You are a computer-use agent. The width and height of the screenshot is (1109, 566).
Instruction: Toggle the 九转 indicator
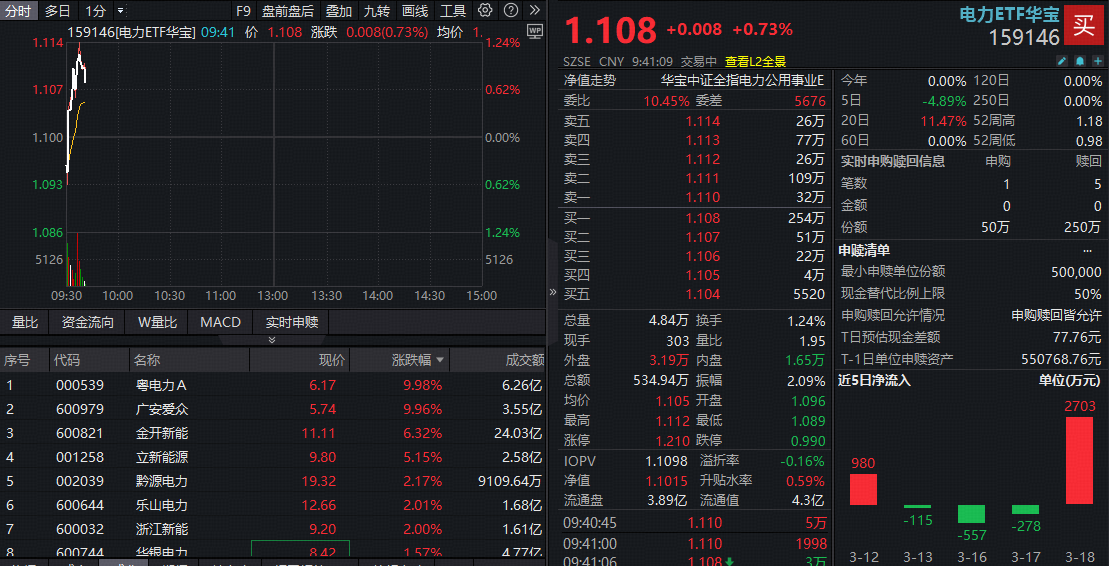(377, 11)
